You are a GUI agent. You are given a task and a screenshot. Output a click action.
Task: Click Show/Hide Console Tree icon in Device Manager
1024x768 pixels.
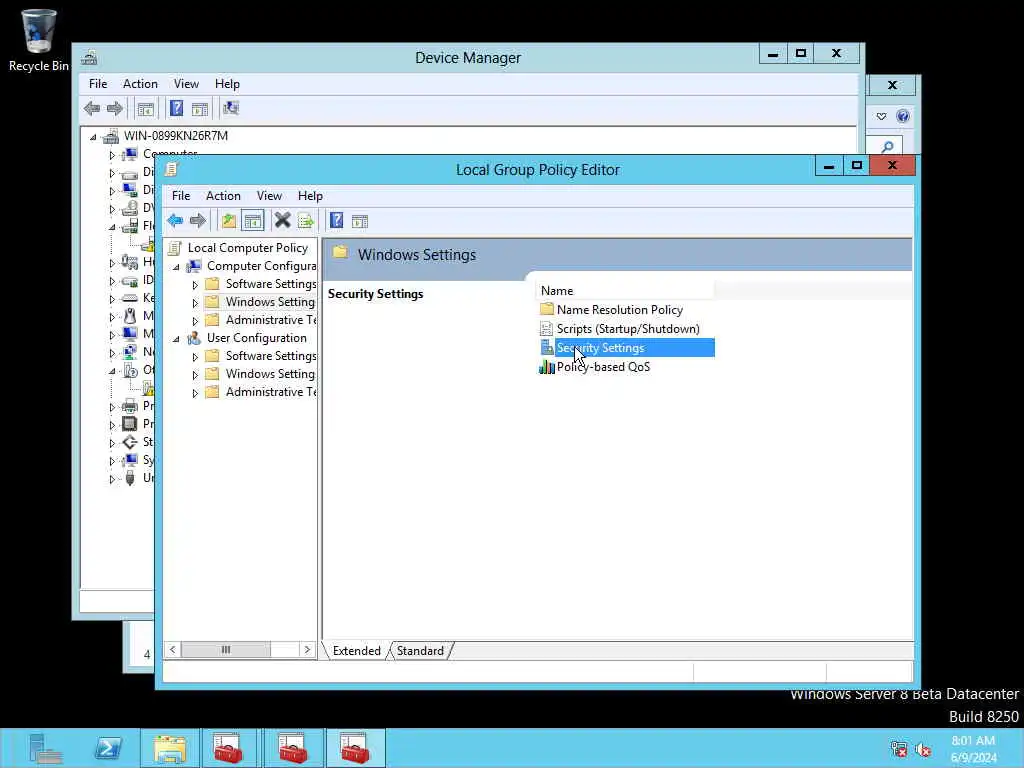[x=146, y=109]
